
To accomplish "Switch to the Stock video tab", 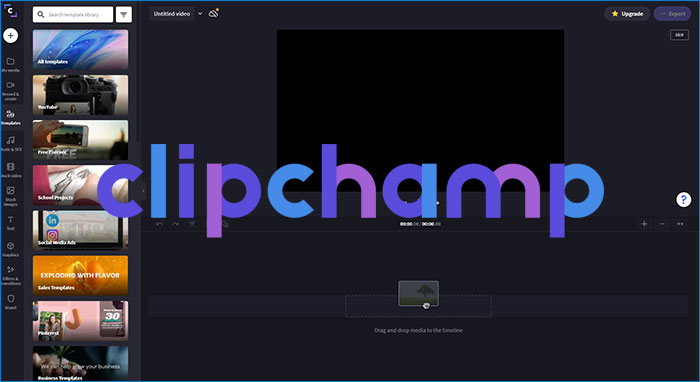I will pos(10,170).
